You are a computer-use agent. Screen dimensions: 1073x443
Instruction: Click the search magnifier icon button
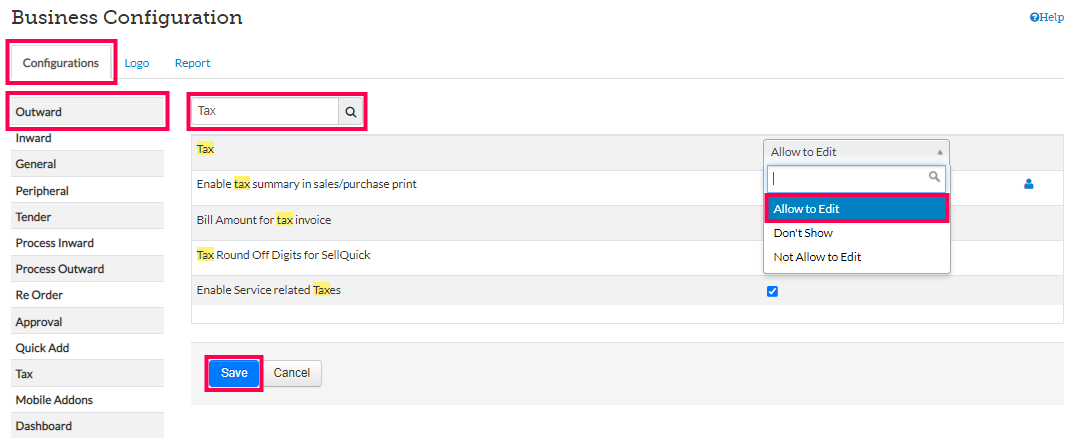click(351, 112)
